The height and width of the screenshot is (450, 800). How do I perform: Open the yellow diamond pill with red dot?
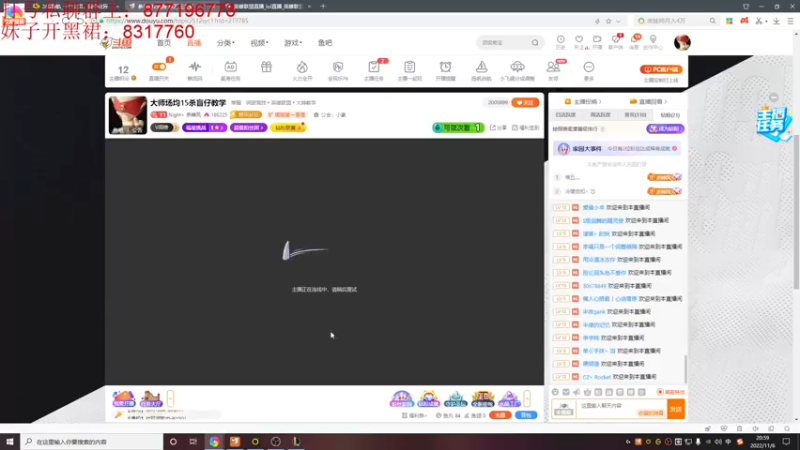288,128
